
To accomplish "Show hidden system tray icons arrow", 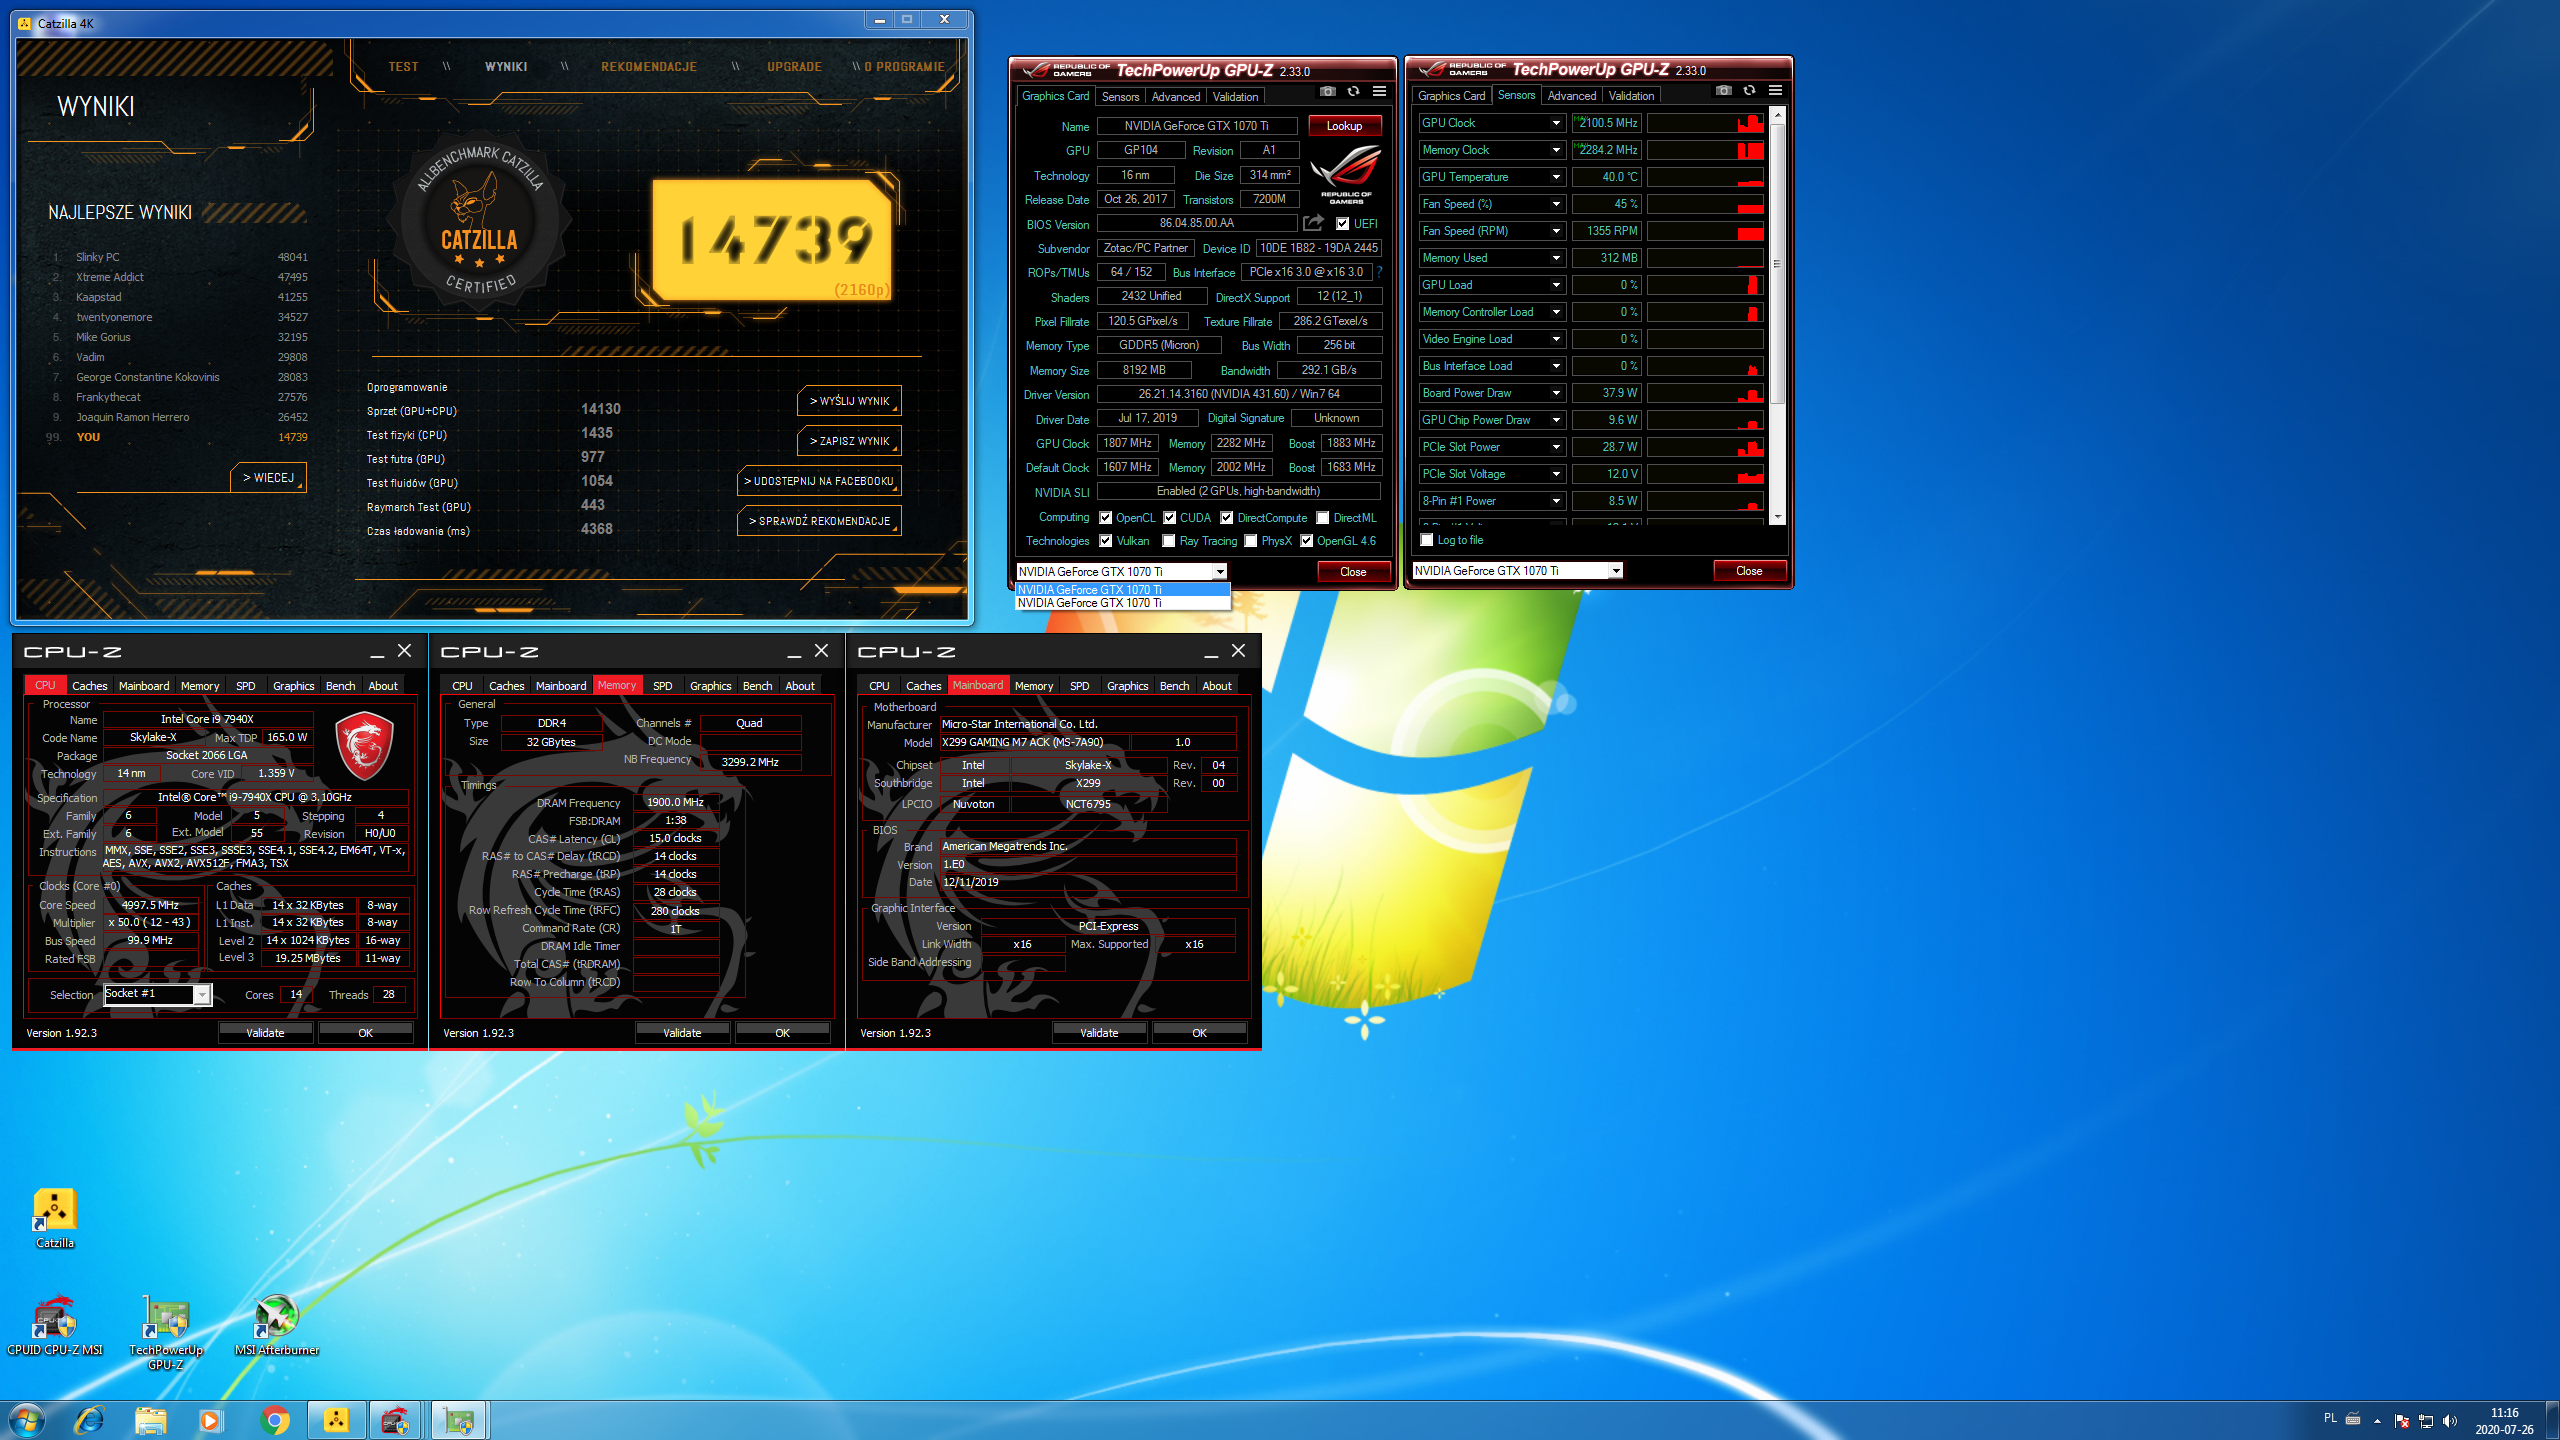I will click(2377, 1421).
